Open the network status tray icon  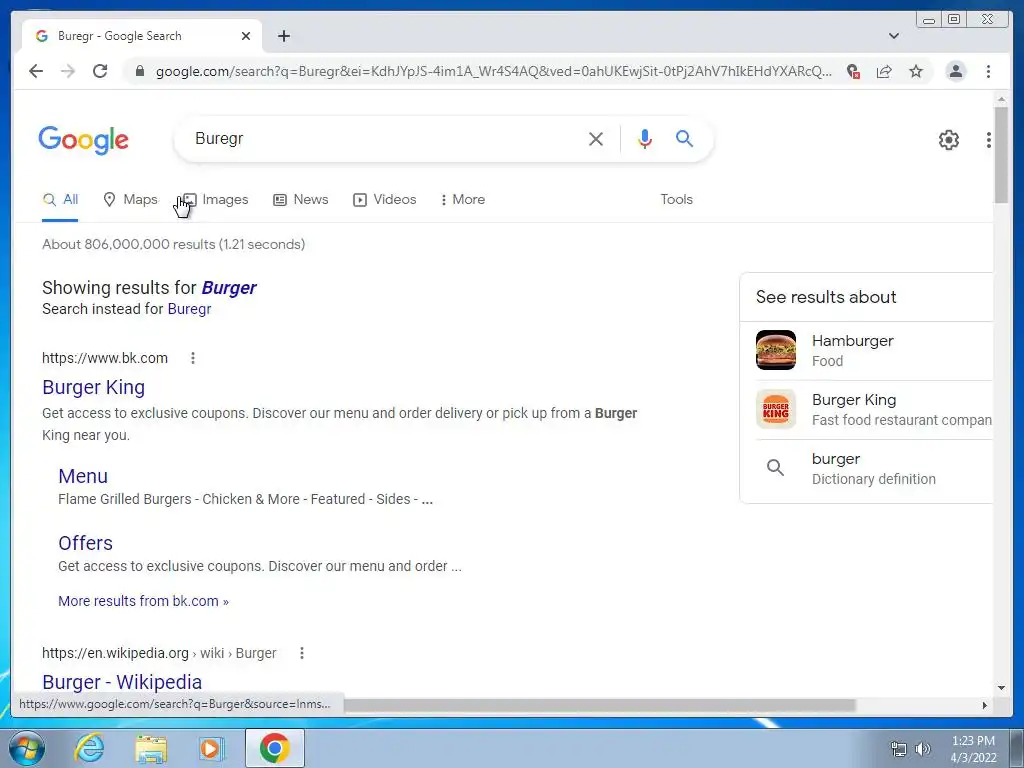click(x=899, y=749)
